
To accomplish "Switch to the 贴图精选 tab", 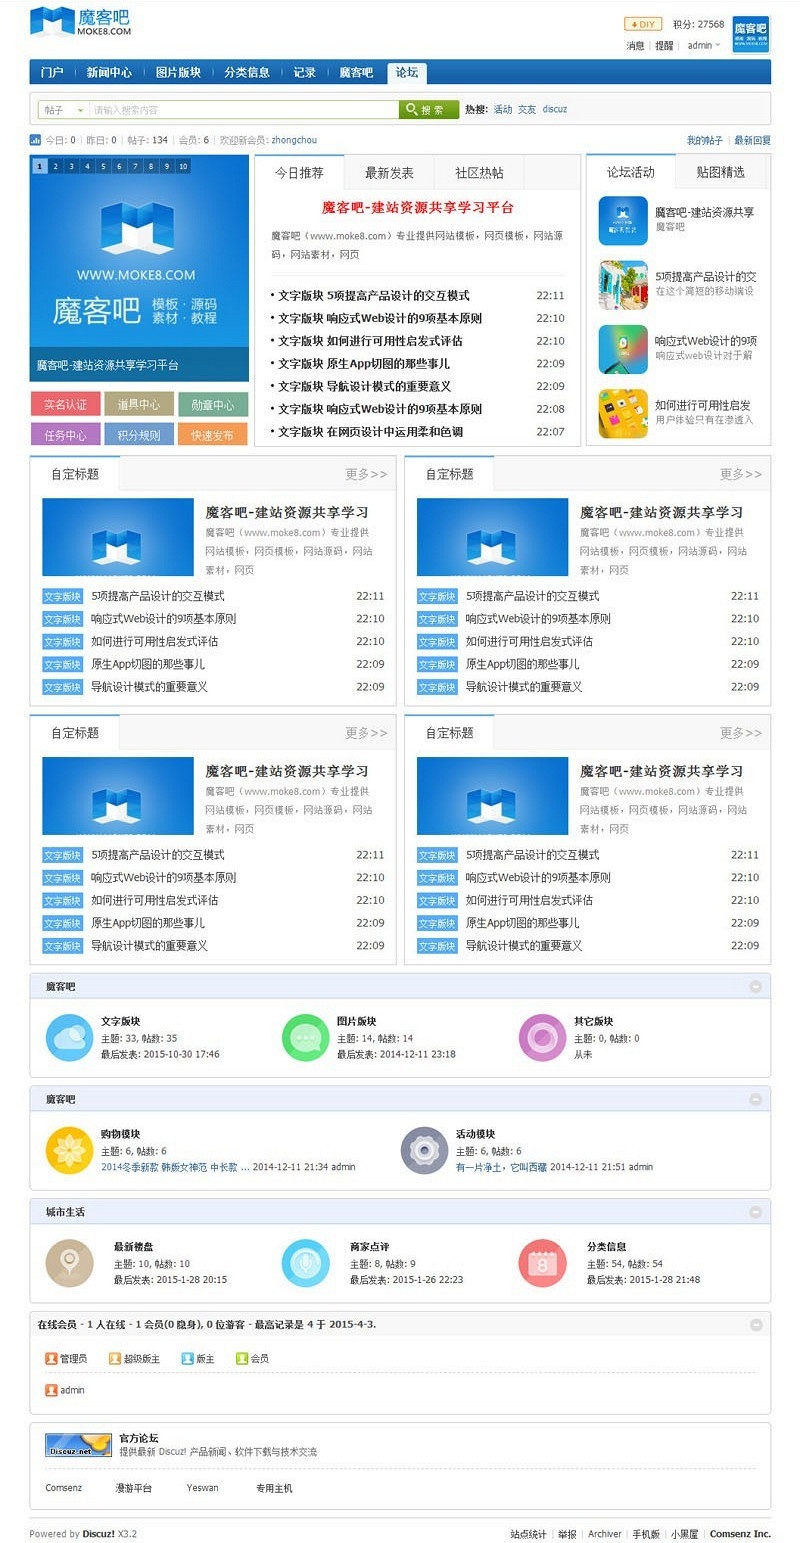I will [721, 172].
